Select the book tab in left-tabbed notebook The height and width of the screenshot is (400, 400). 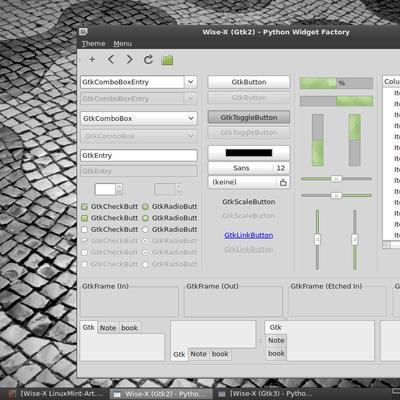pyautogui.click(x=276, y=353)
